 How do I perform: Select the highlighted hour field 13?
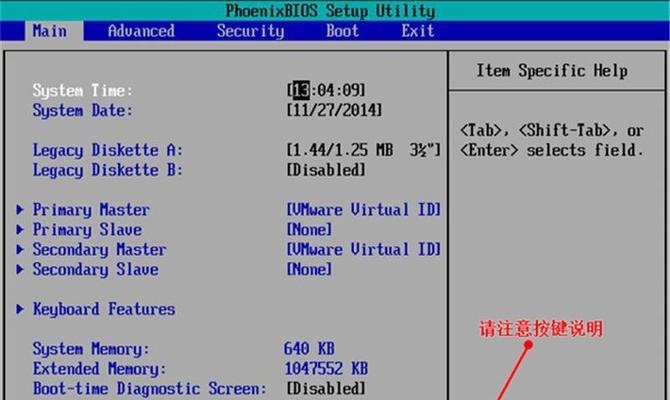pos(301,90)
